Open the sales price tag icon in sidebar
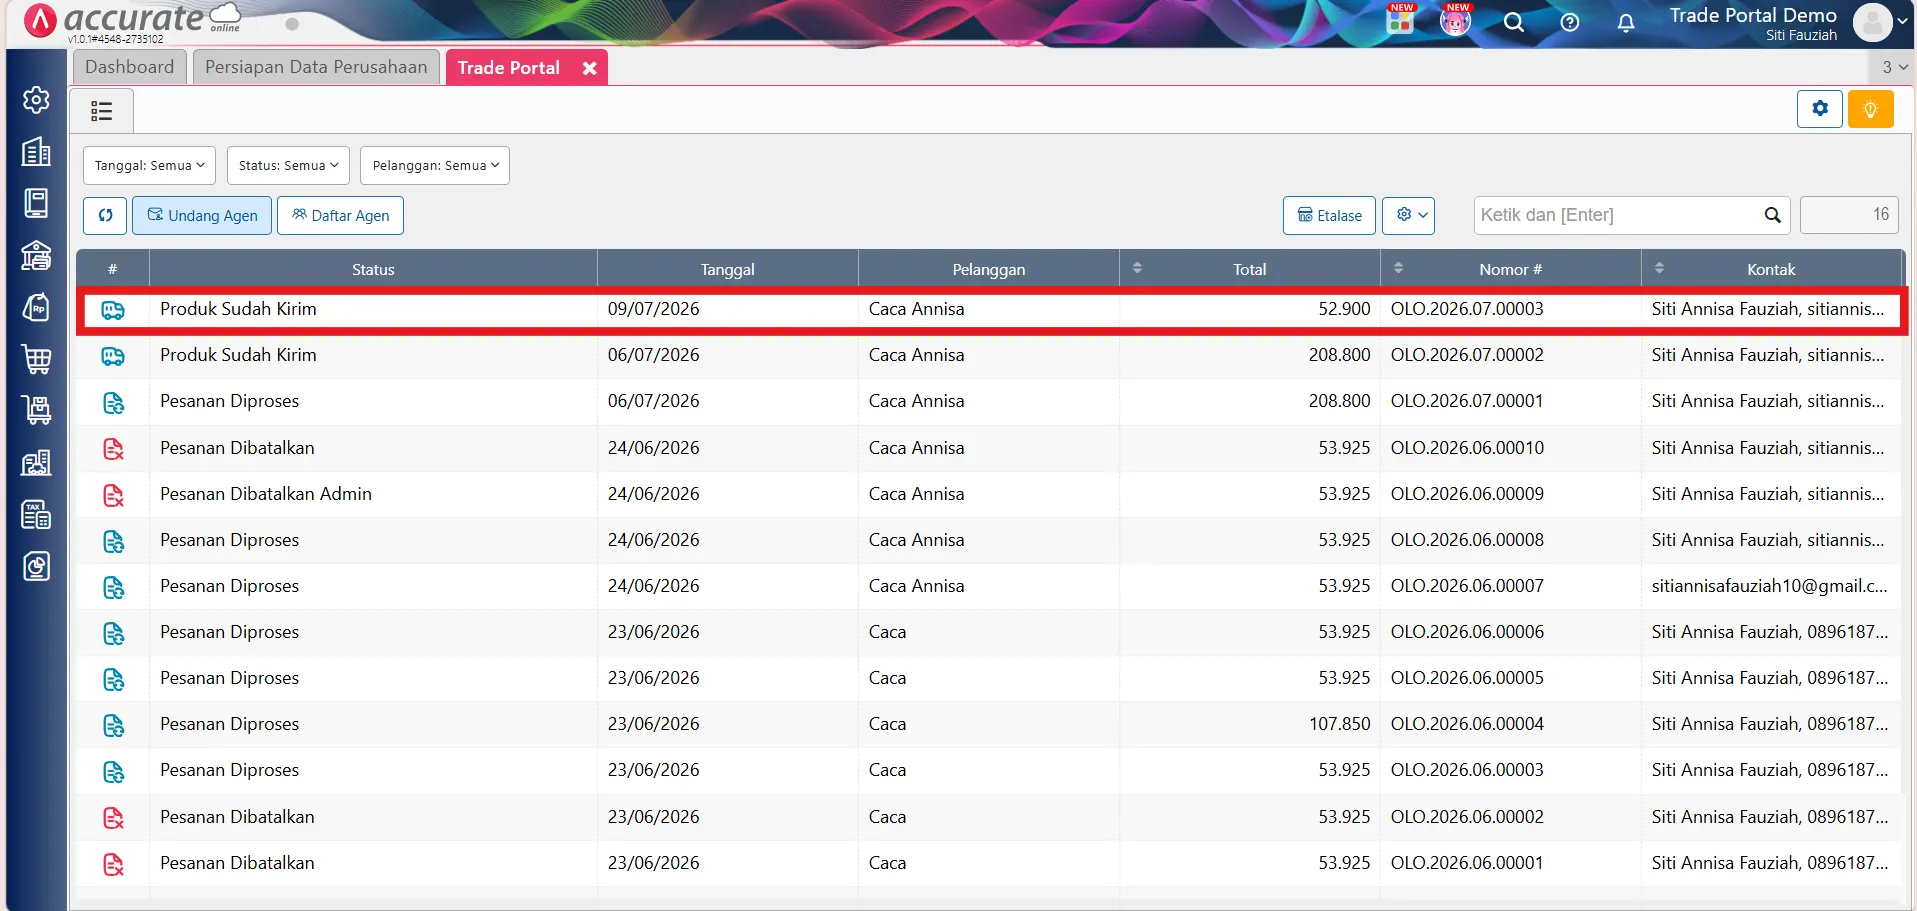 (36, 307)
